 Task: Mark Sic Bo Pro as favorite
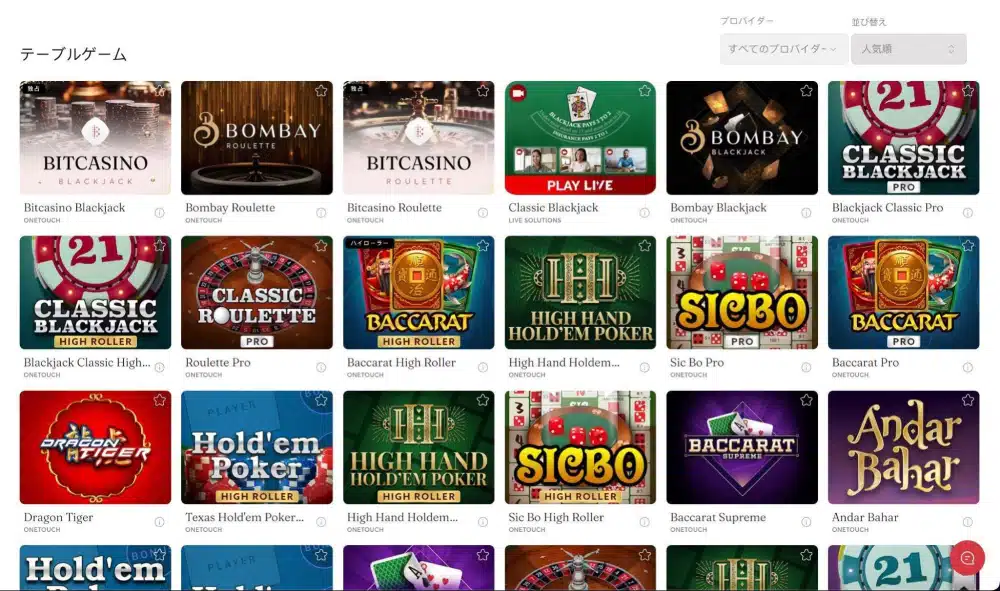pyautogui.click(x=806, y=245)
